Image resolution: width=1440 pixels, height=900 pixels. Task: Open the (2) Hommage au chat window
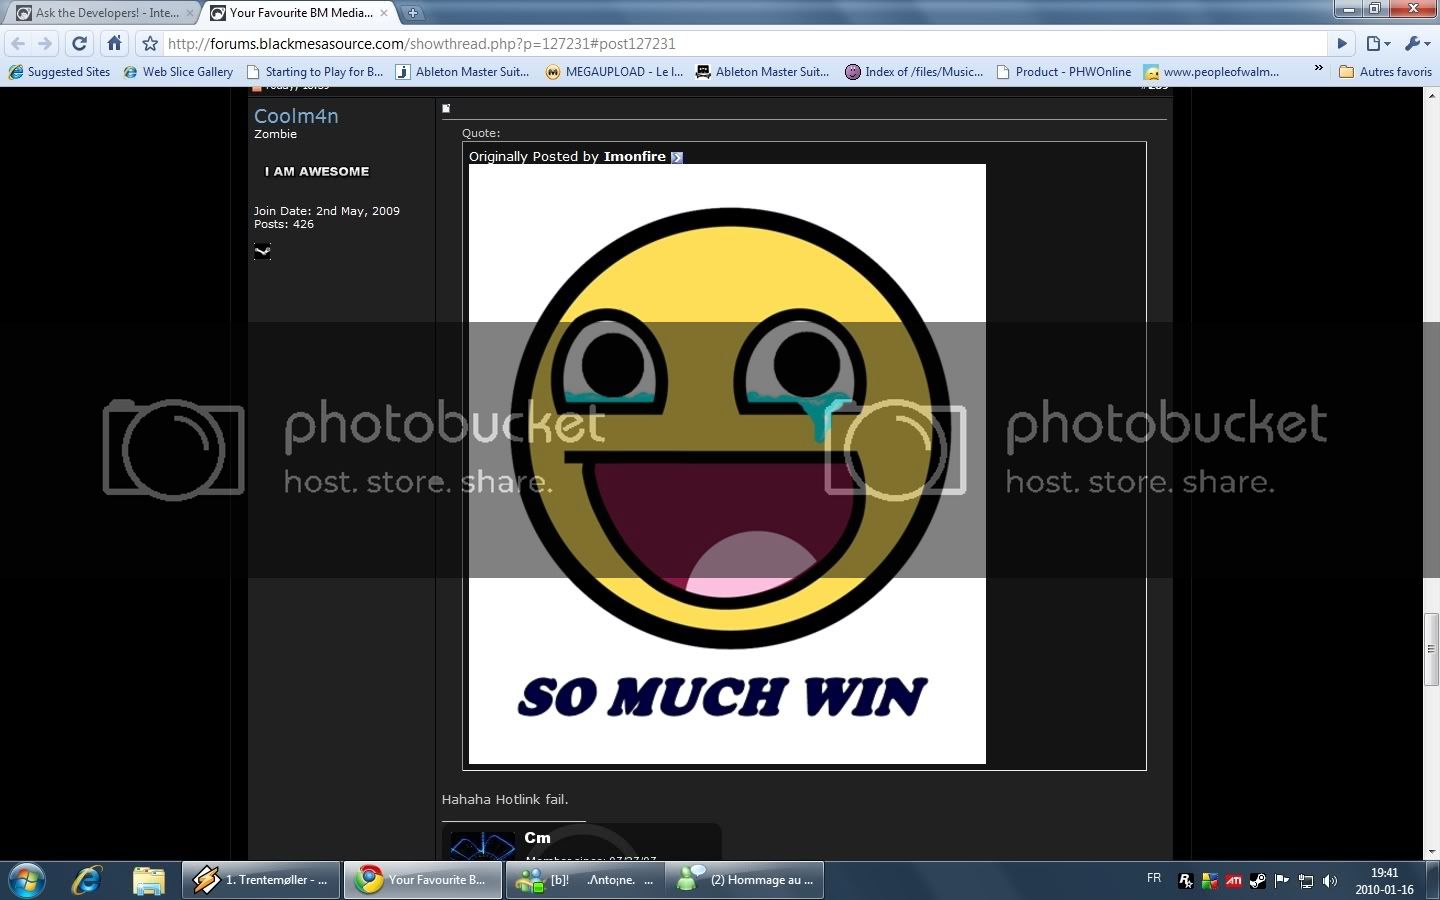click(x=745, y=880)
